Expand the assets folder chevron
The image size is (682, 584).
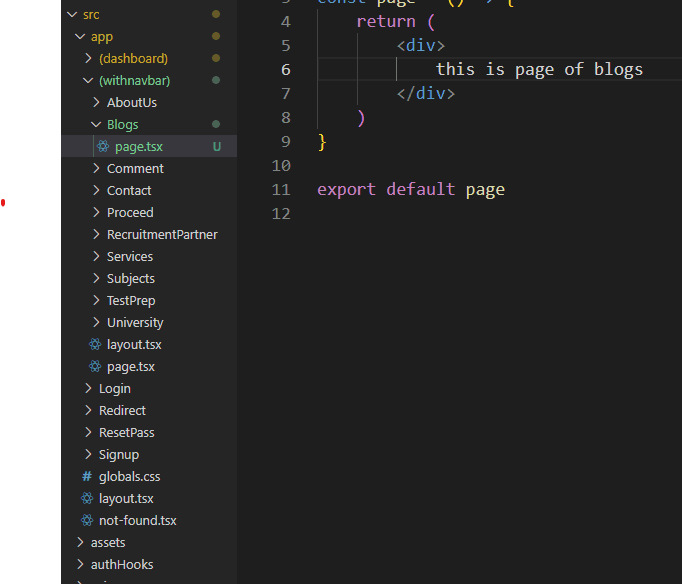pos(80,542)
